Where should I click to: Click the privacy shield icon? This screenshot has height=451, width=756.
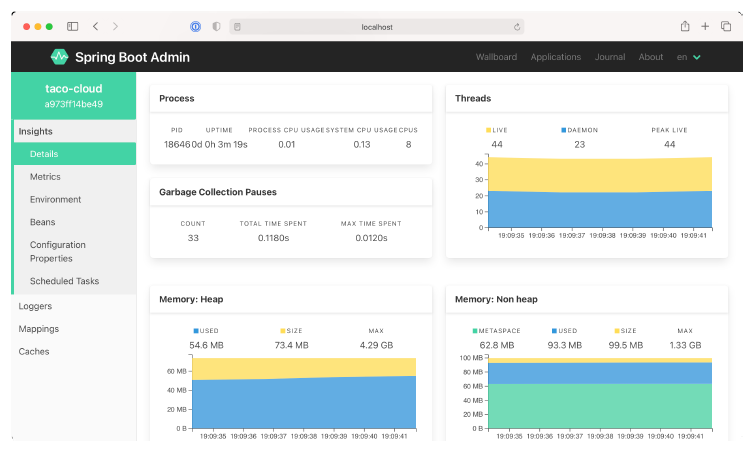[216, 26]
